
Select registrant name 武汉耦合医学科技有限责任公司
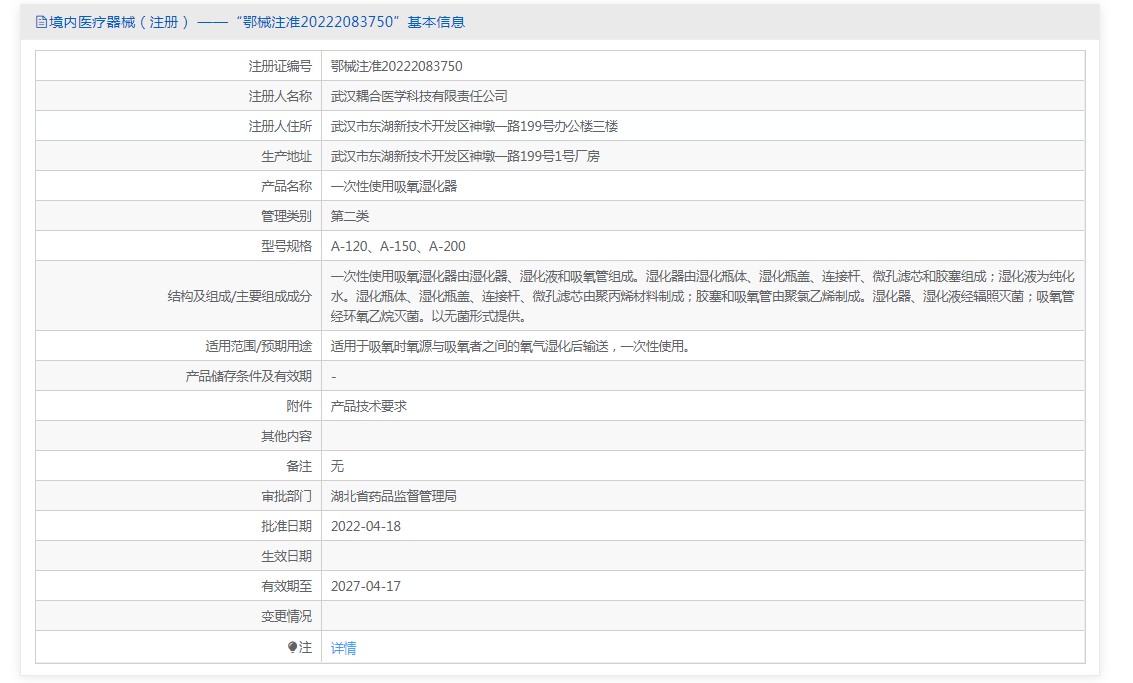[x=419, y=96]
